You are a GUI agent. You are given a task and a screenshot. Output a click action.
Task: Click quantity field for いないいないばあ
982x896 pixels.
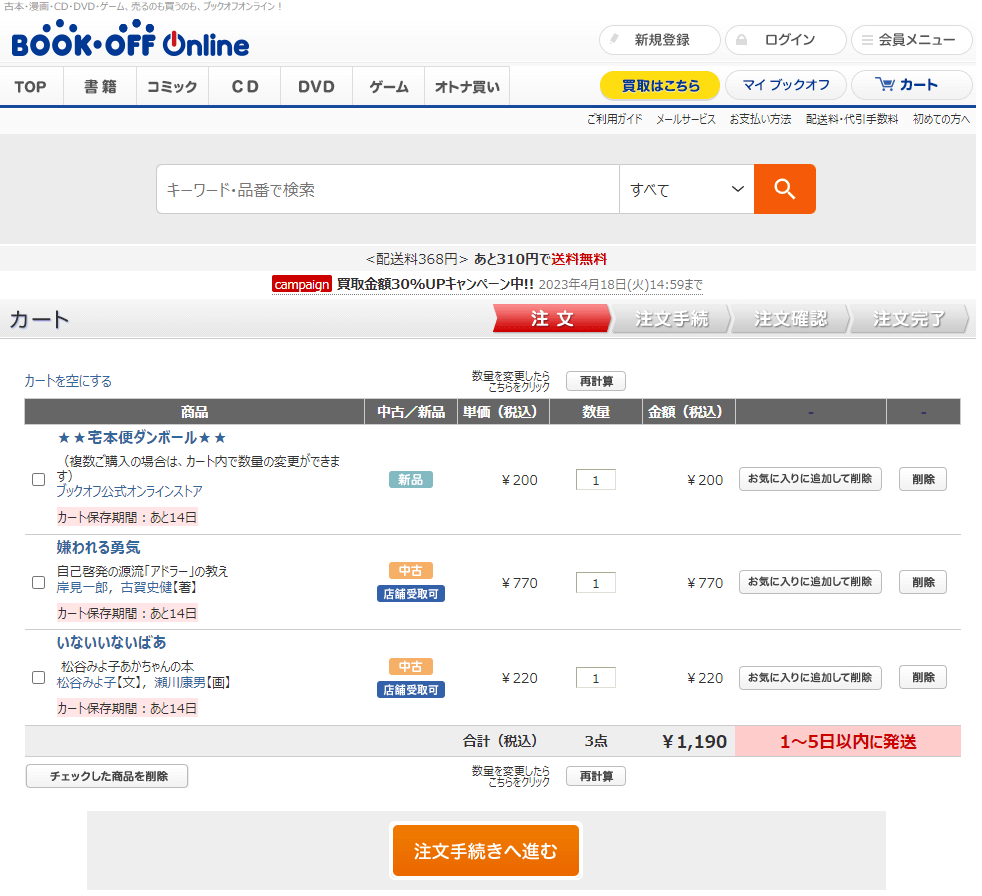tap(596, 678)
